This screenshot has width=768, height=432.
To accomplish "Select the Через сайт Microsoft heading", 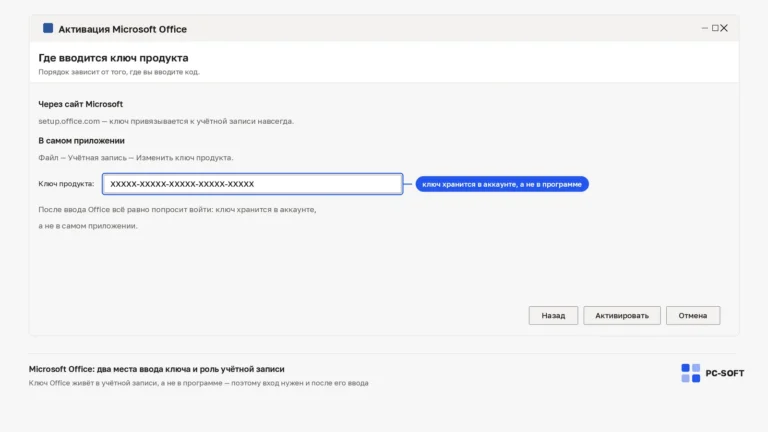I will (x=81, y=104).
